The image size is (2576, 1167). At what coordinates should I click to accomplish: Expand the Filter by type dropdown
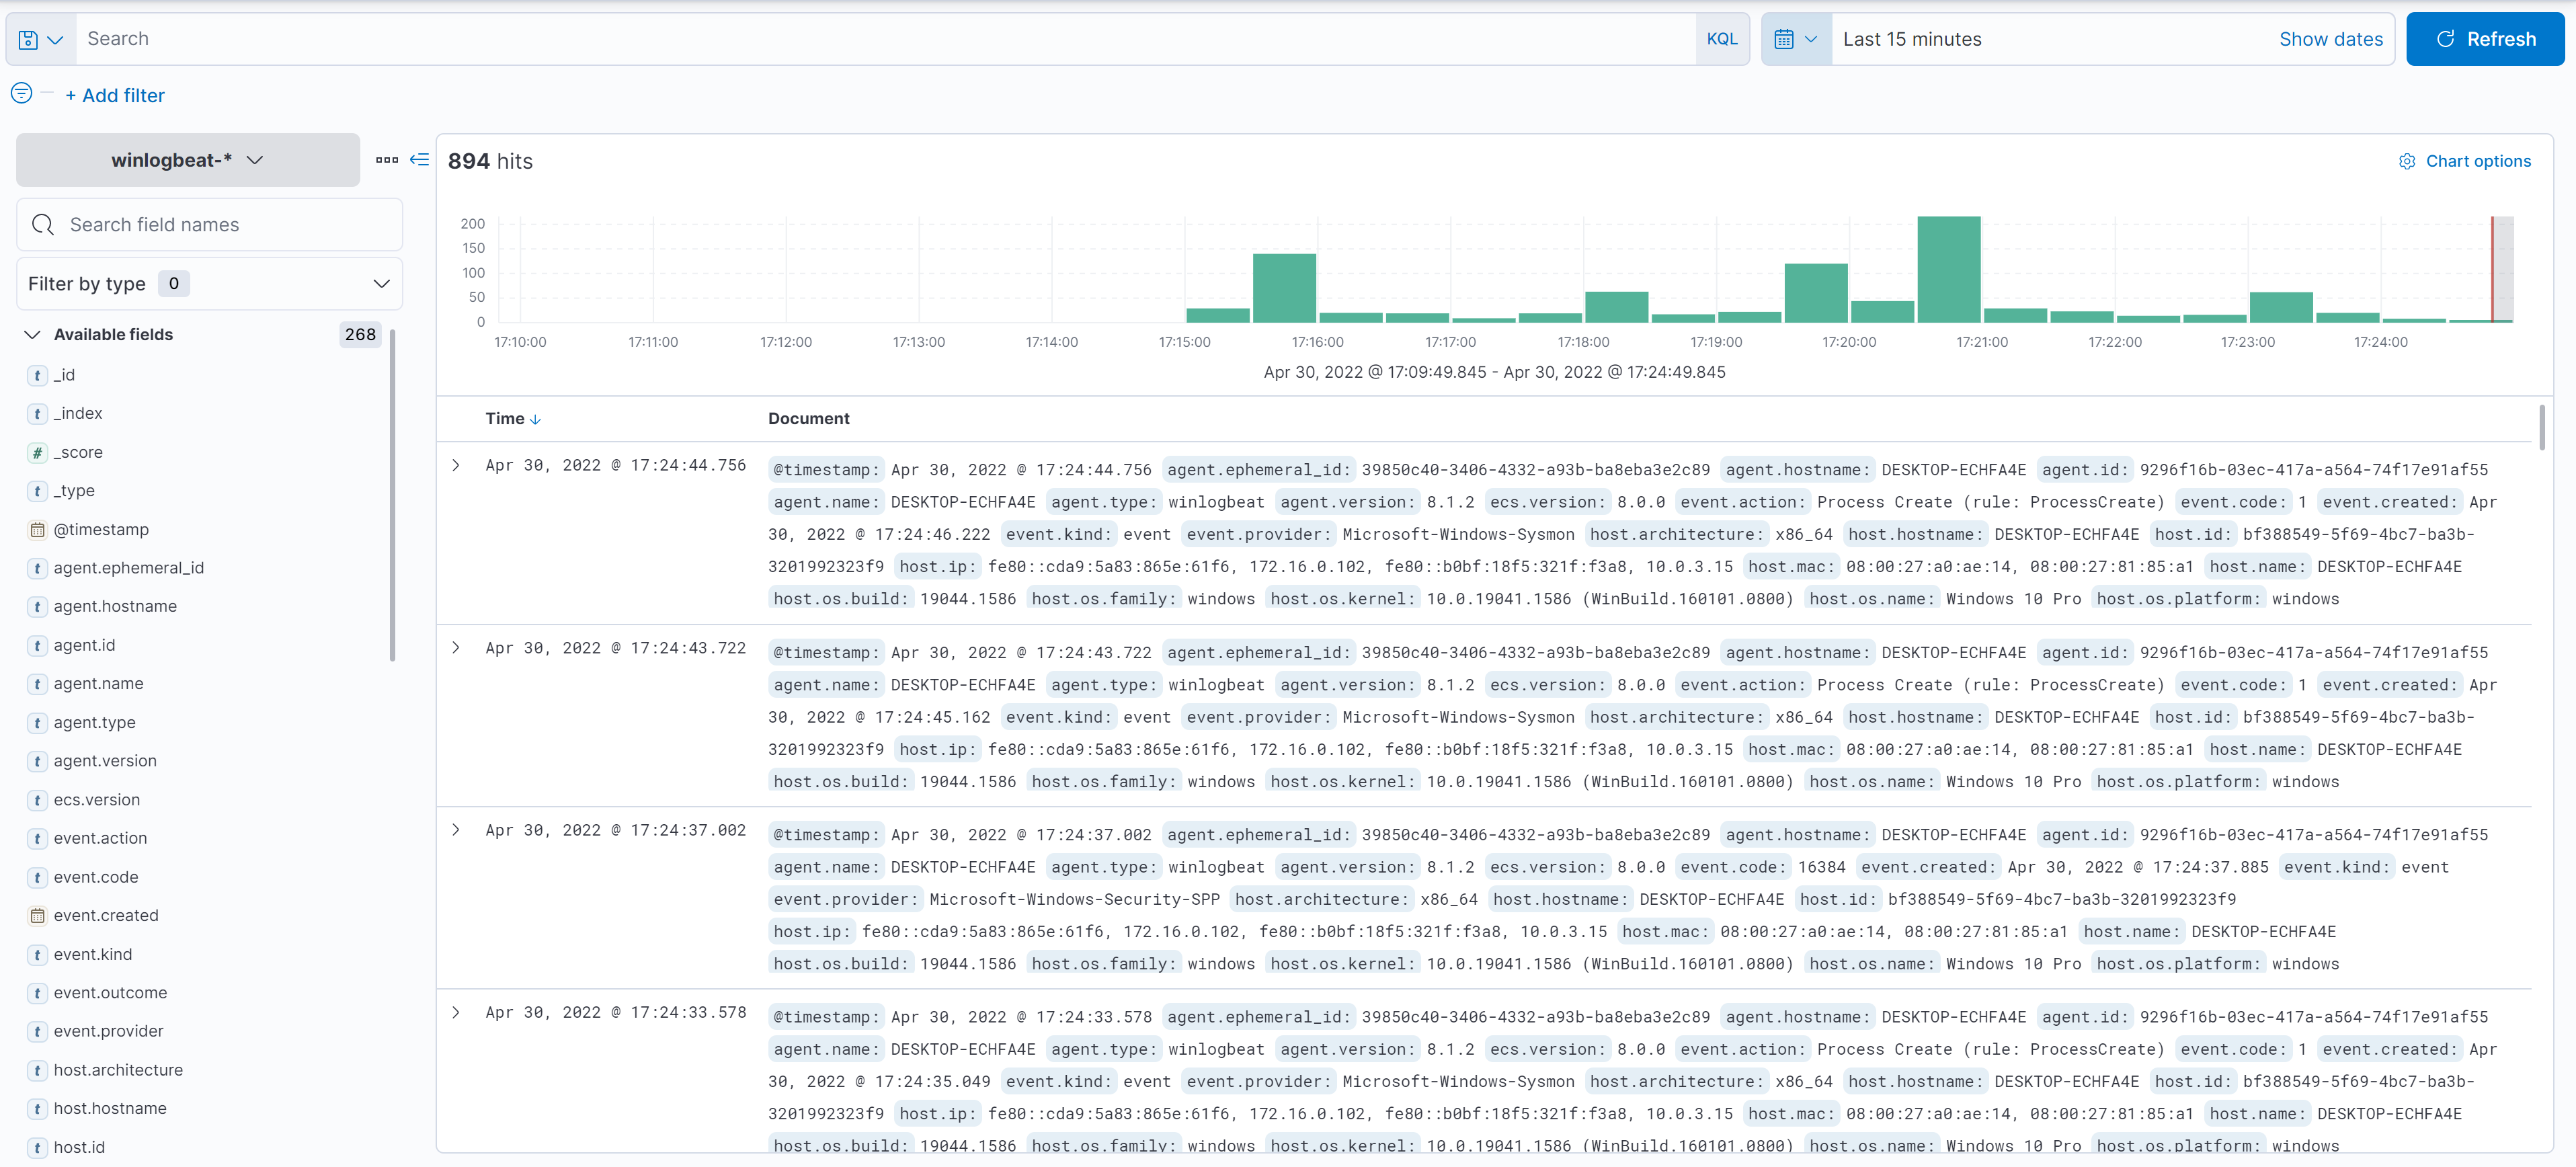pyautogui.click(x=209, y=284)
